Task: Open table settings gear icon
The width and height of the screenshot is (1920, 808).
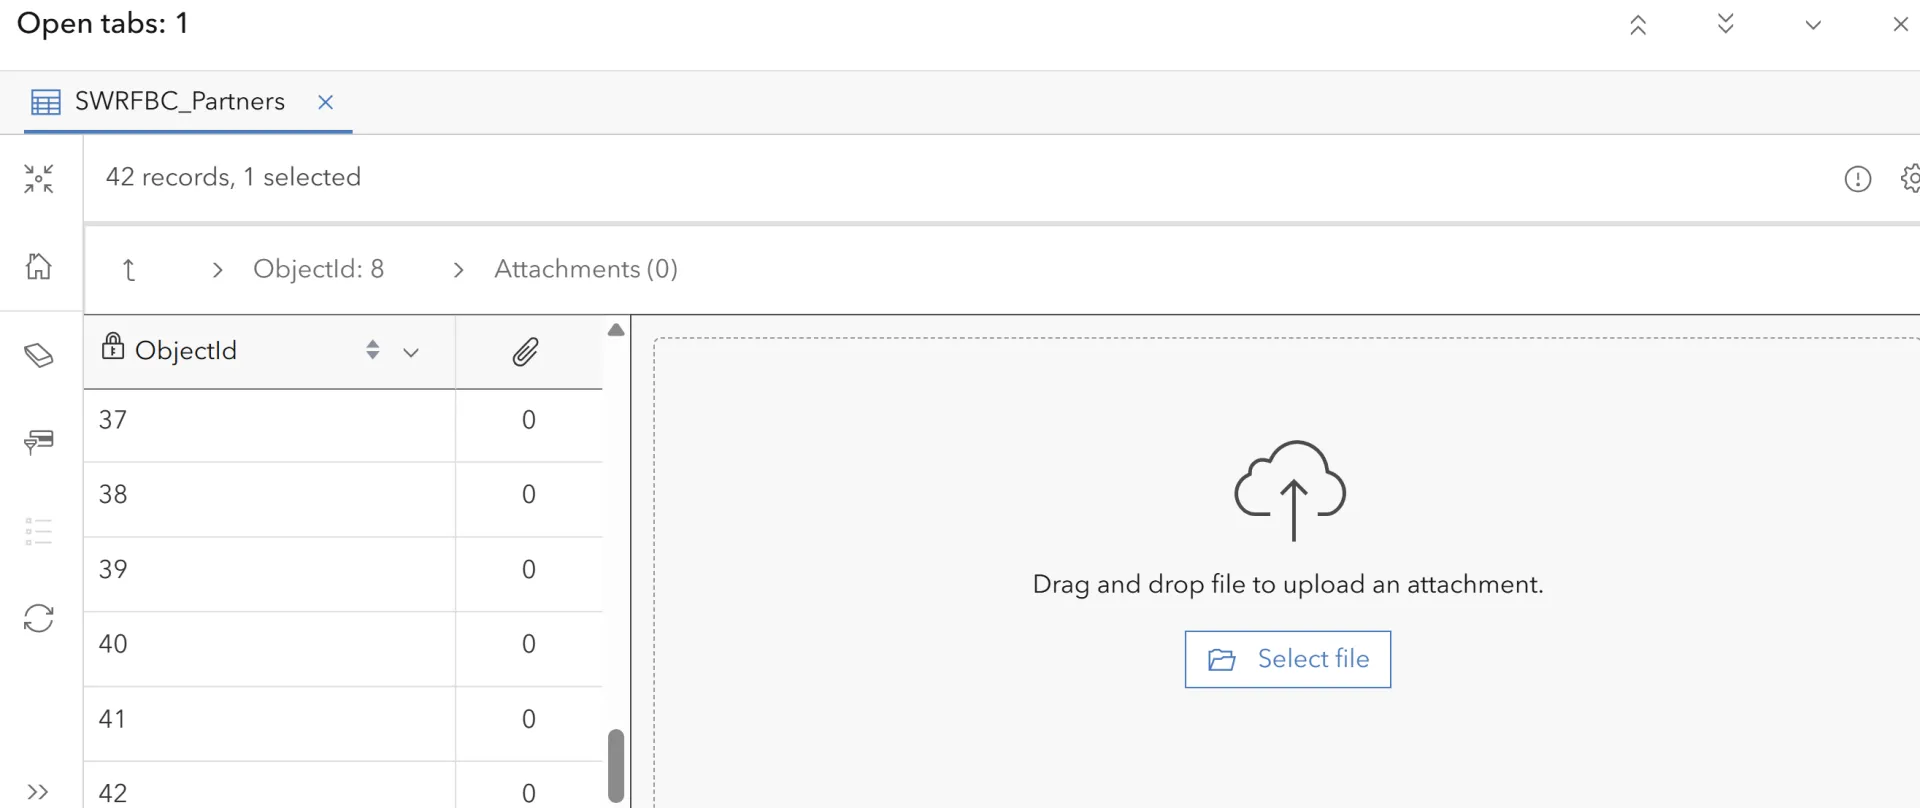Action: (x=1910, y=179)
